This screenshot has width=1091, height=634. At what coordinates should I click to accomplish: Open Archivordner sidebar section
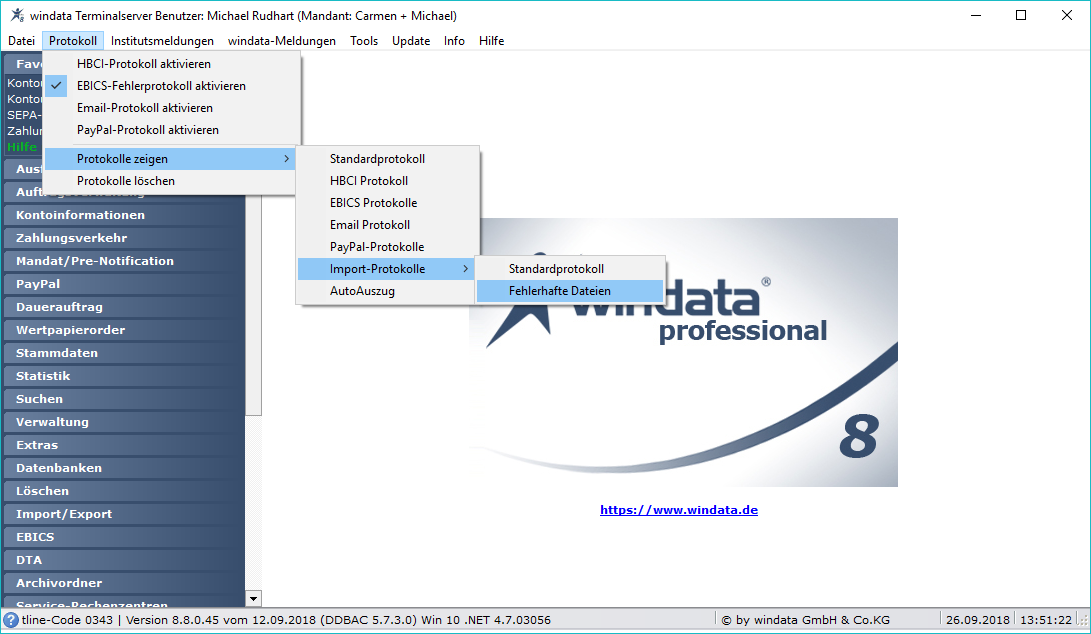(125, 583)
